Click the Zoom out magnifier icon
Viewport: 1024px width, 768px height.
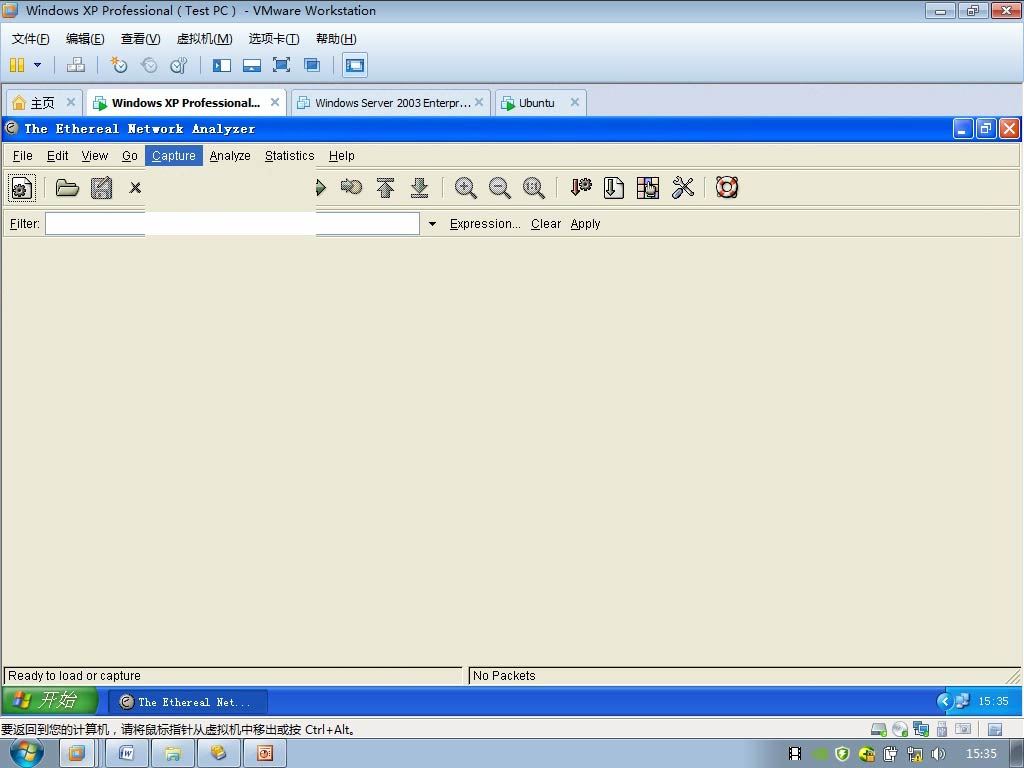pos(500,188)
